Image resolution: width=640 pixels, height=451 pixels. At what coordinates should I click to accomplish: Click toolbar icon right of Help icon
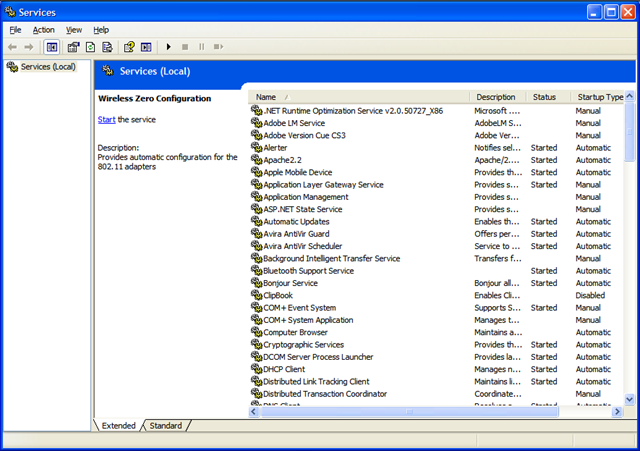click(146, 47)
